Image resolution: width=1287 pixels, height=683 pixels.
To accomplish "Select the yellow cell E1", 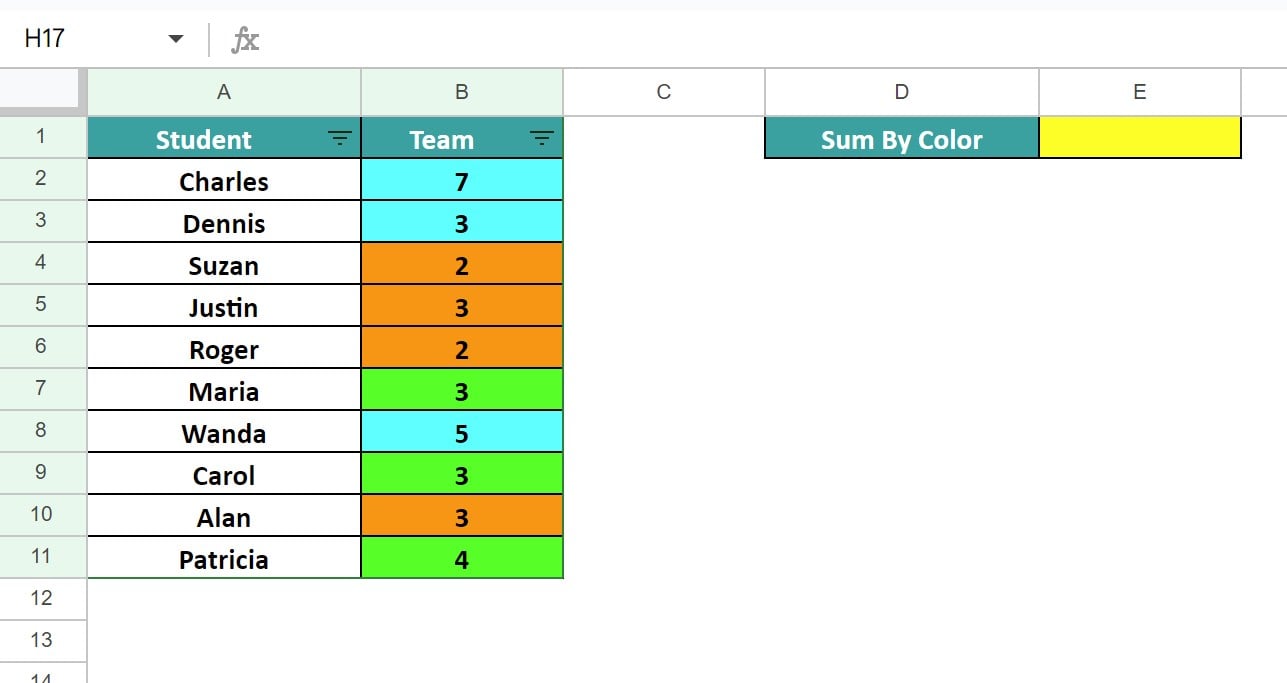I will pos(1139,138).
